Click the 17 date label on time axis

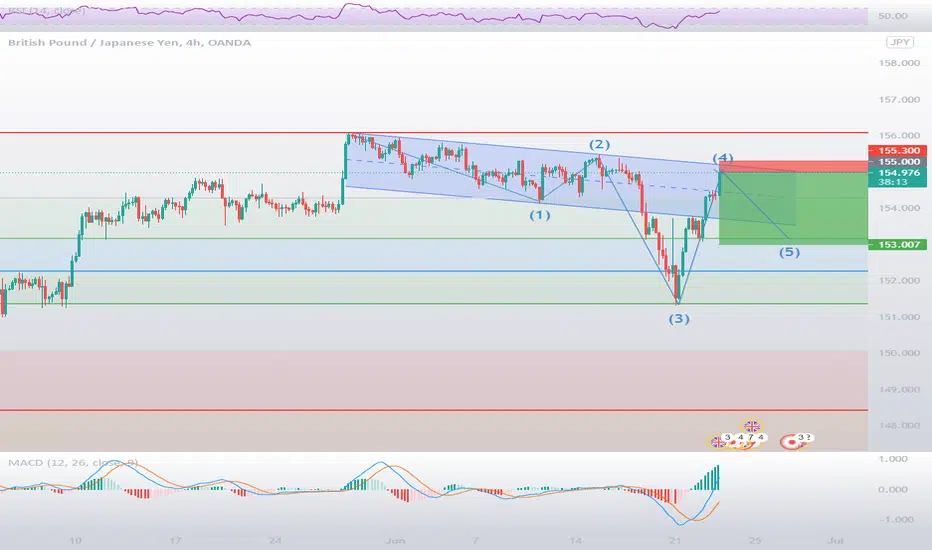click(175, 540)
